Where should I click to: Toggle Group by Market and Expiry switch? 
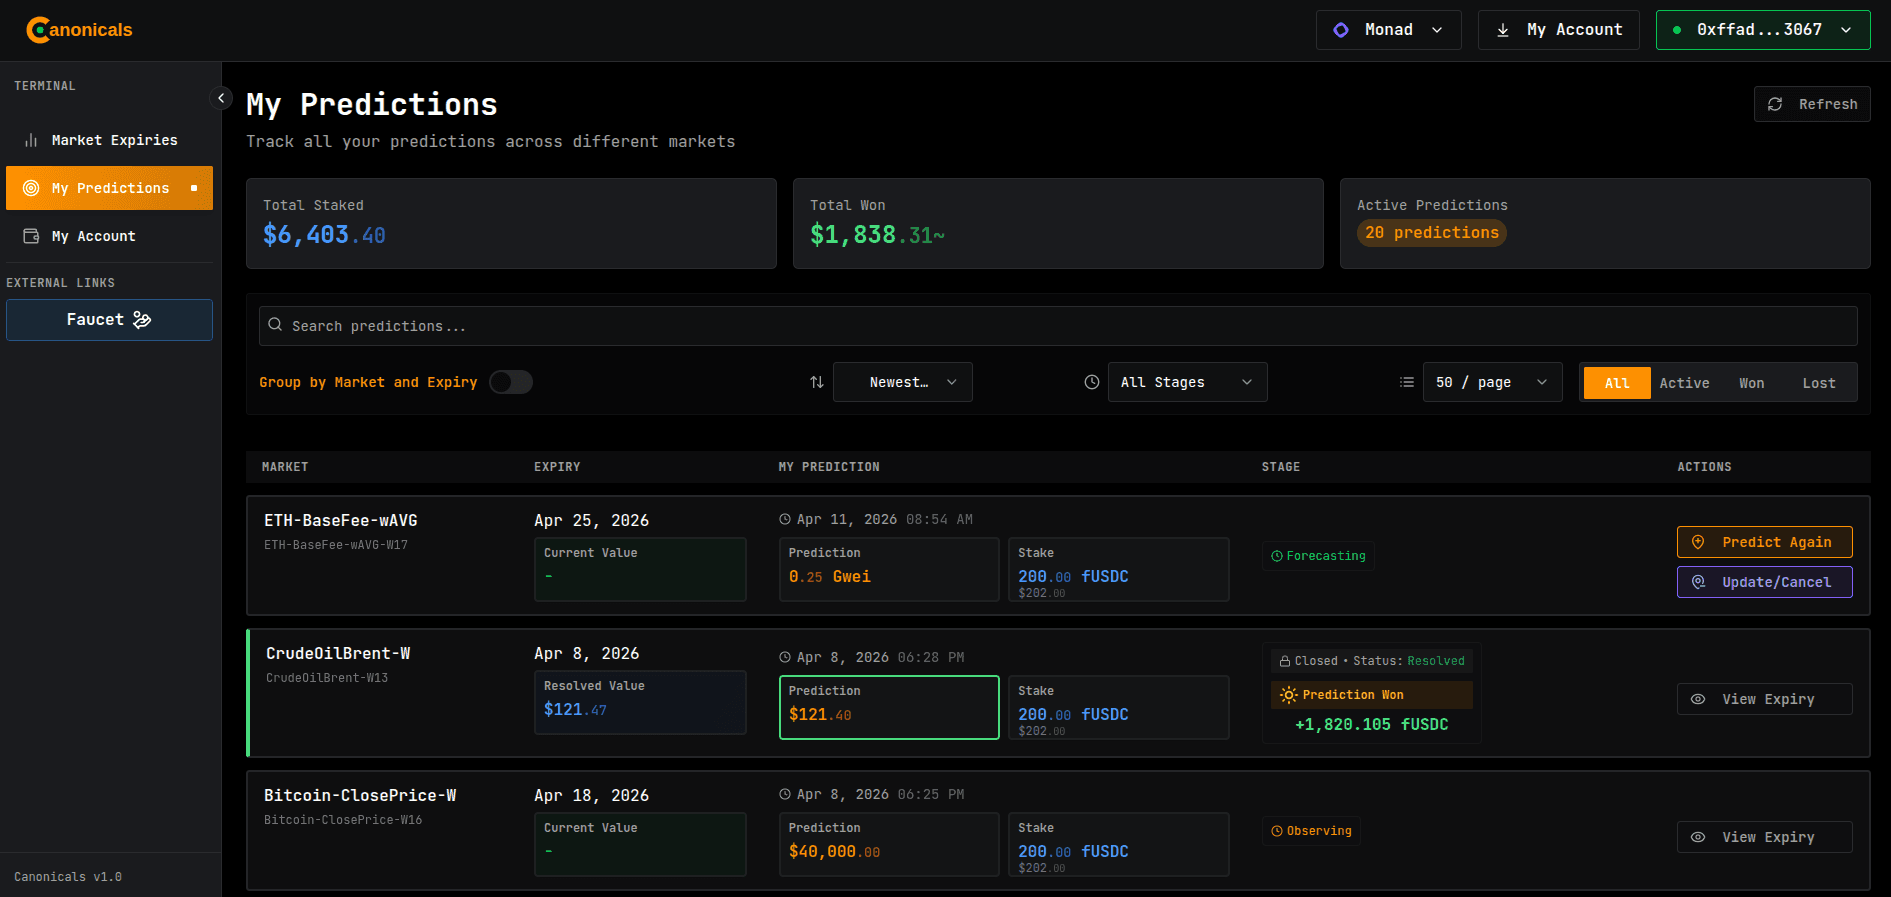(x=511, y=382)
